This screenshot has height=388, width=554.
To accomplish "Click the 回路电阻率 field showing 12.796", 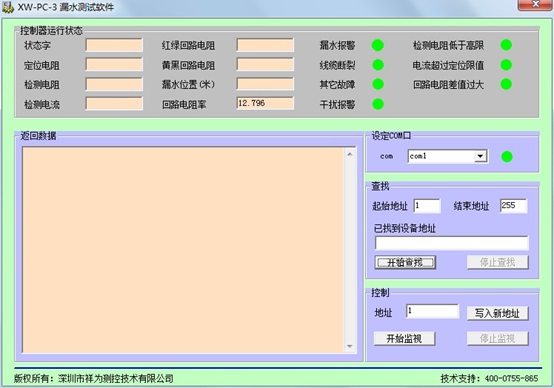I will tap(265, 103).
